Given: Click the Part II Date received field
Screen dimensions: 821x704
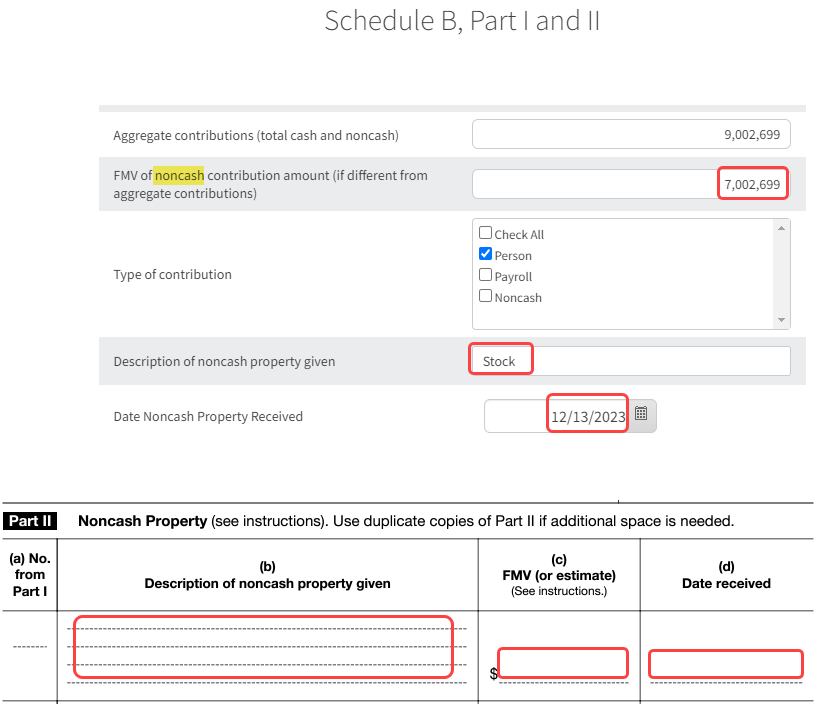Looking at the screenshot, I should pyautogui.click(x=725, y=664).
